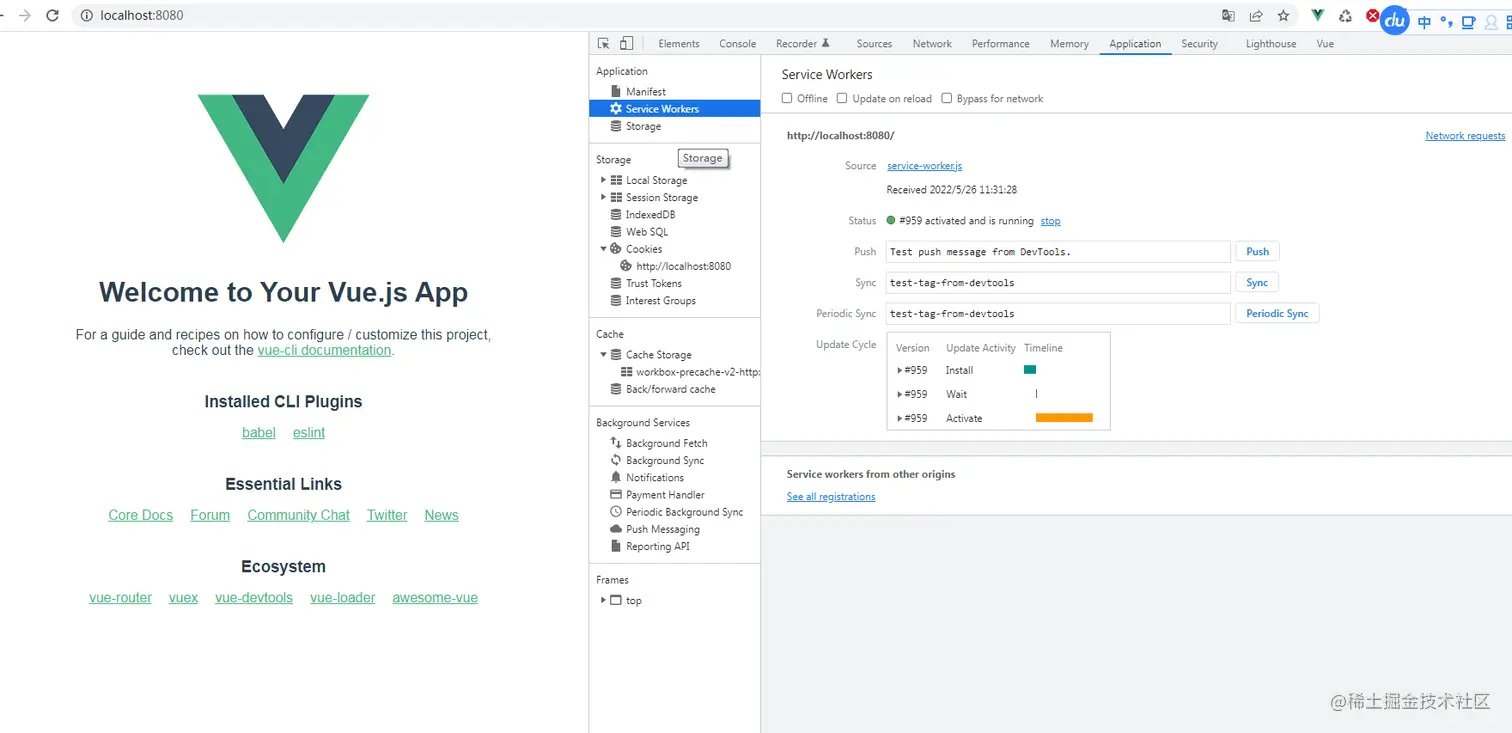The image size is (1512, 733).
Task: Open the Push Messaging panel
Action: (662, 529)
